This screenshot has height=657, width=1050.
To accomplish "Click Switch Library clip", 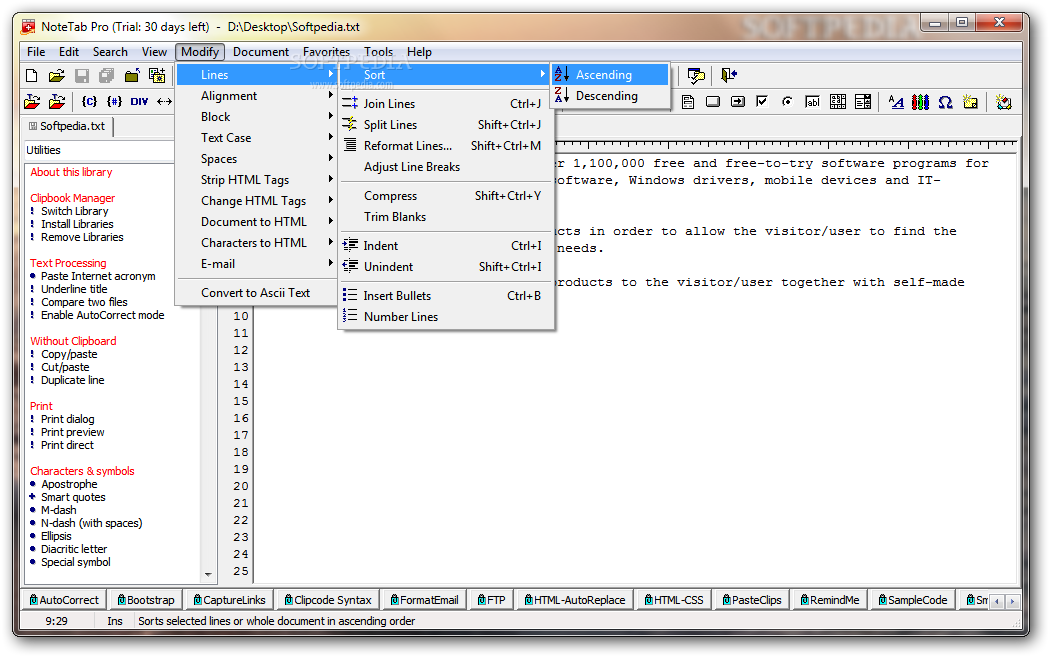I will tap(74, 211).
